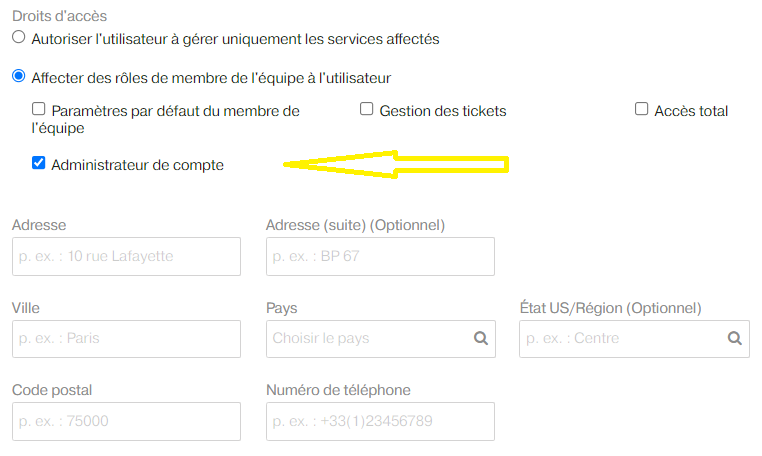Viewport: 762px width, 456px height.
Task: Uncheck Administrateur de compte
Action: (x=38, y=163)
